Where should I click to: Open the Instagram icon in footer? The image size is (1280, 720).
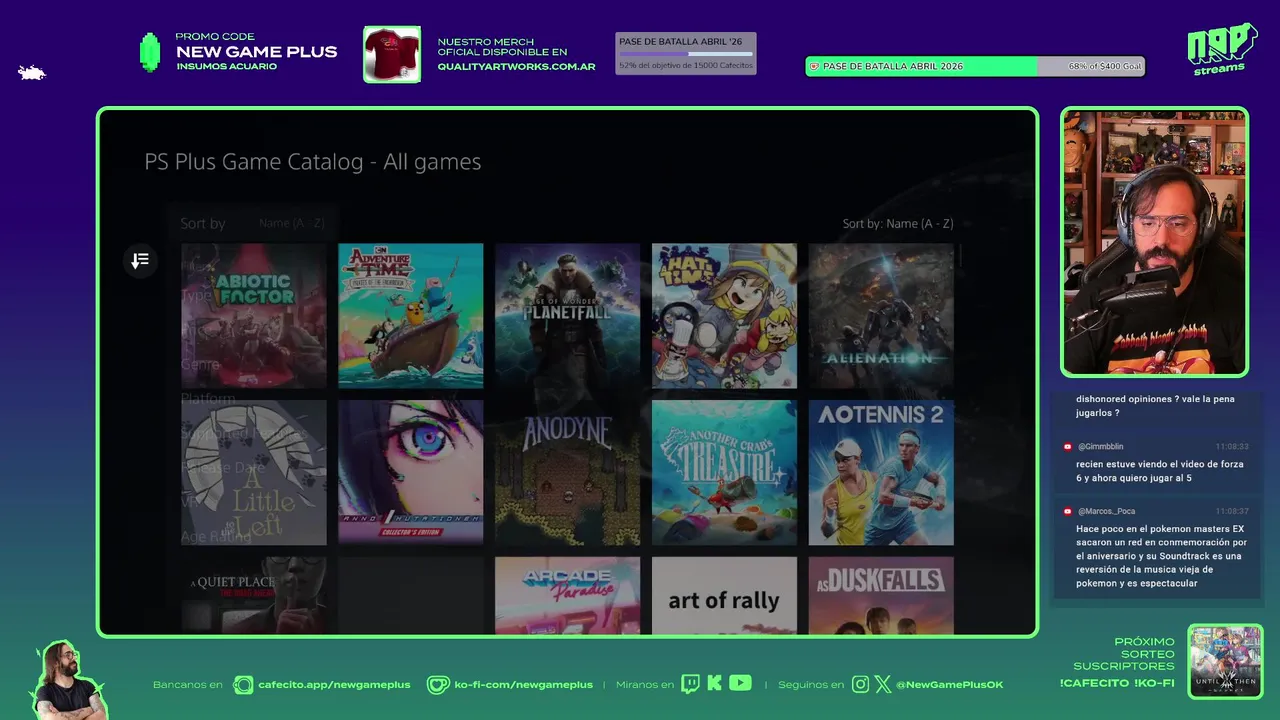(860, 685)
